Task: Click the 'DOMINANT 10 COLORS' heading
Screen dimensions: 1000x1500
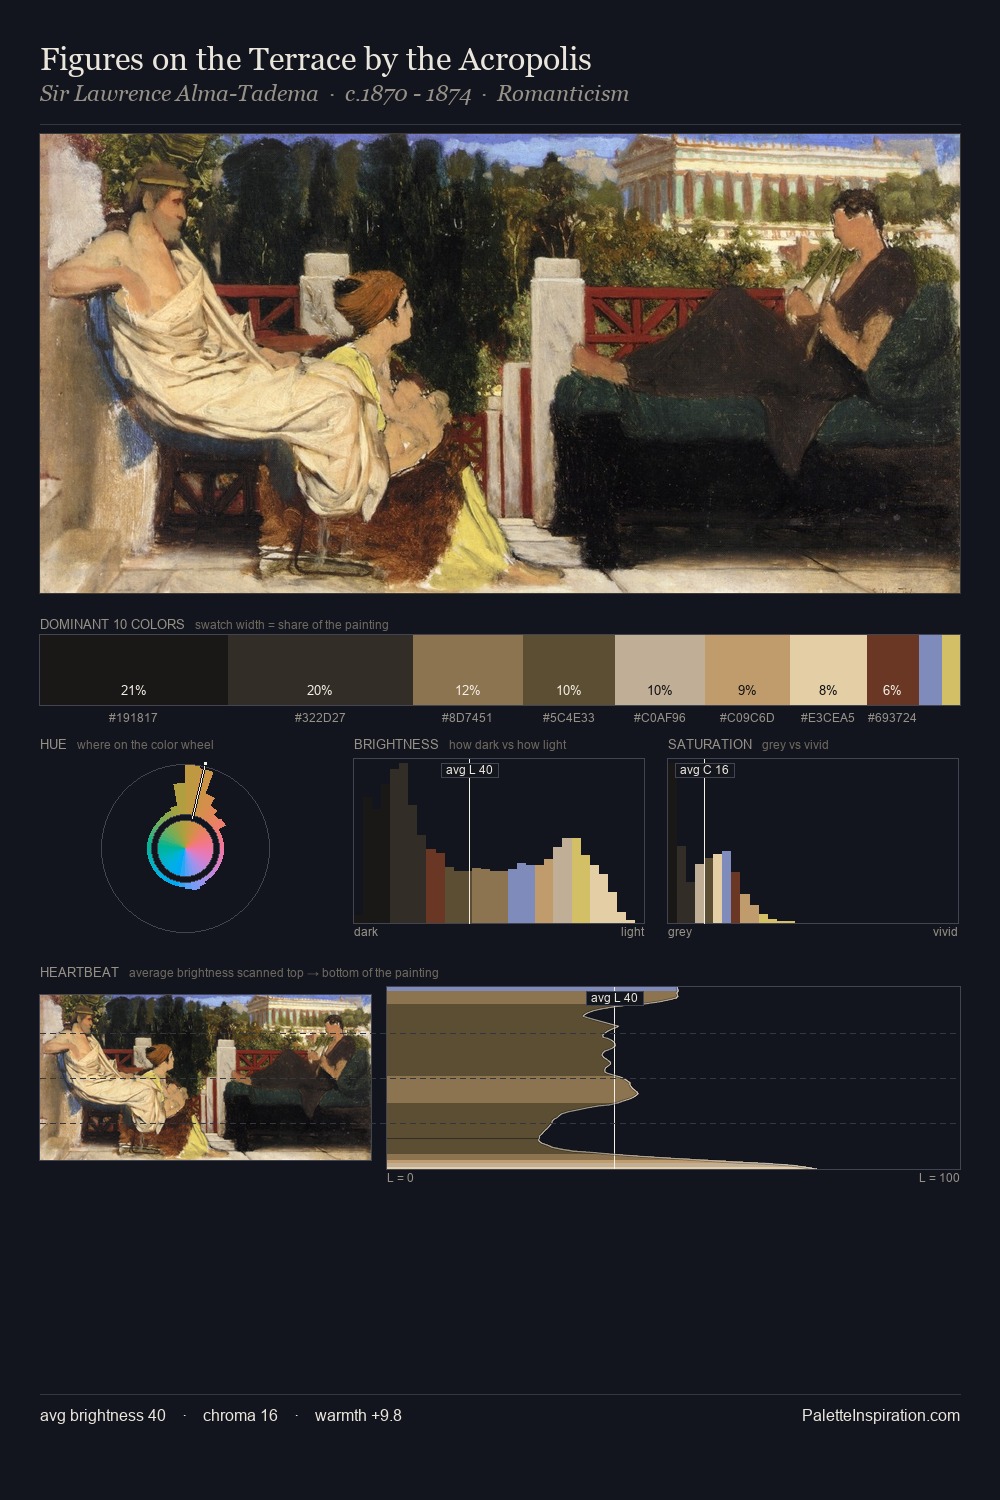Action: click(112, 624)
